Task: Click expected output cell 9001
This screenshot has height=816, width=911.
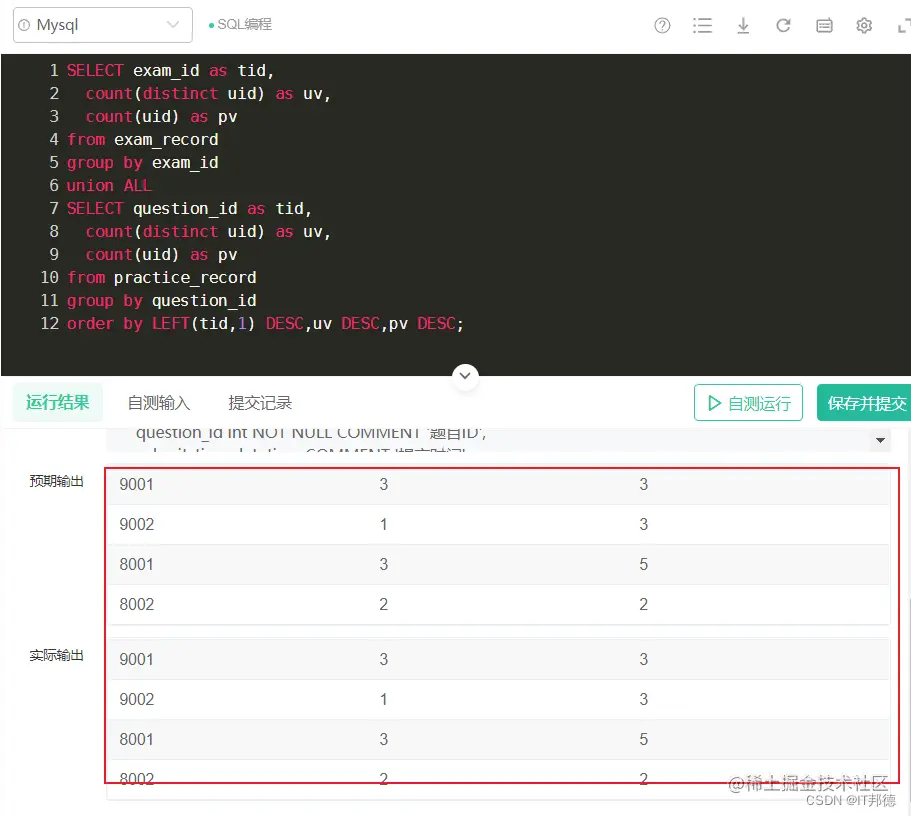Action: 137,485
